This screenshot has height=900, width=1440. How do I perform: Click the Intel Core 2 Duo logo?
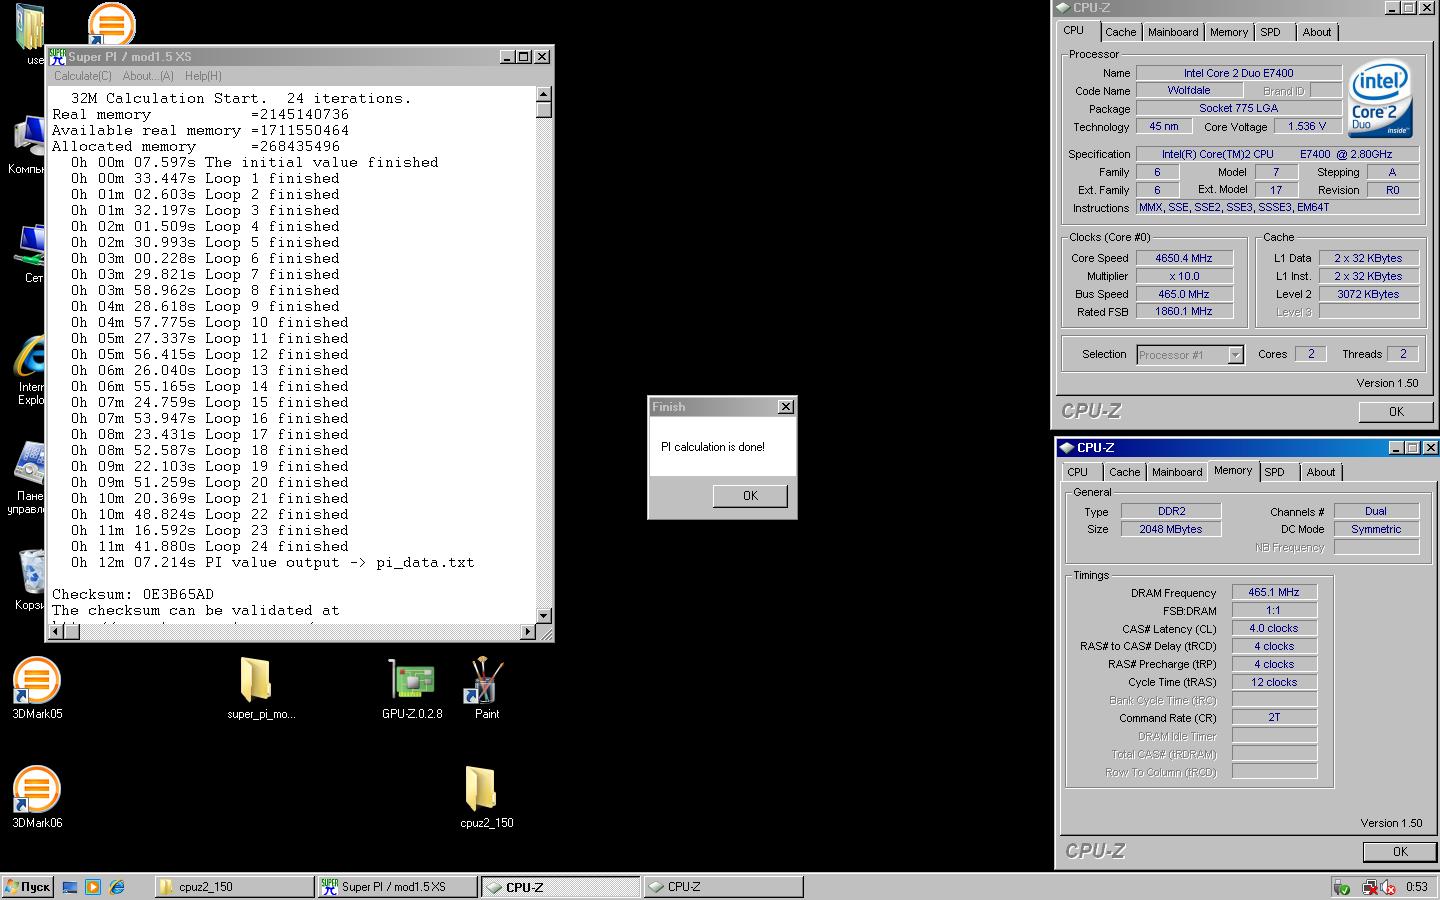(1380, 97)
